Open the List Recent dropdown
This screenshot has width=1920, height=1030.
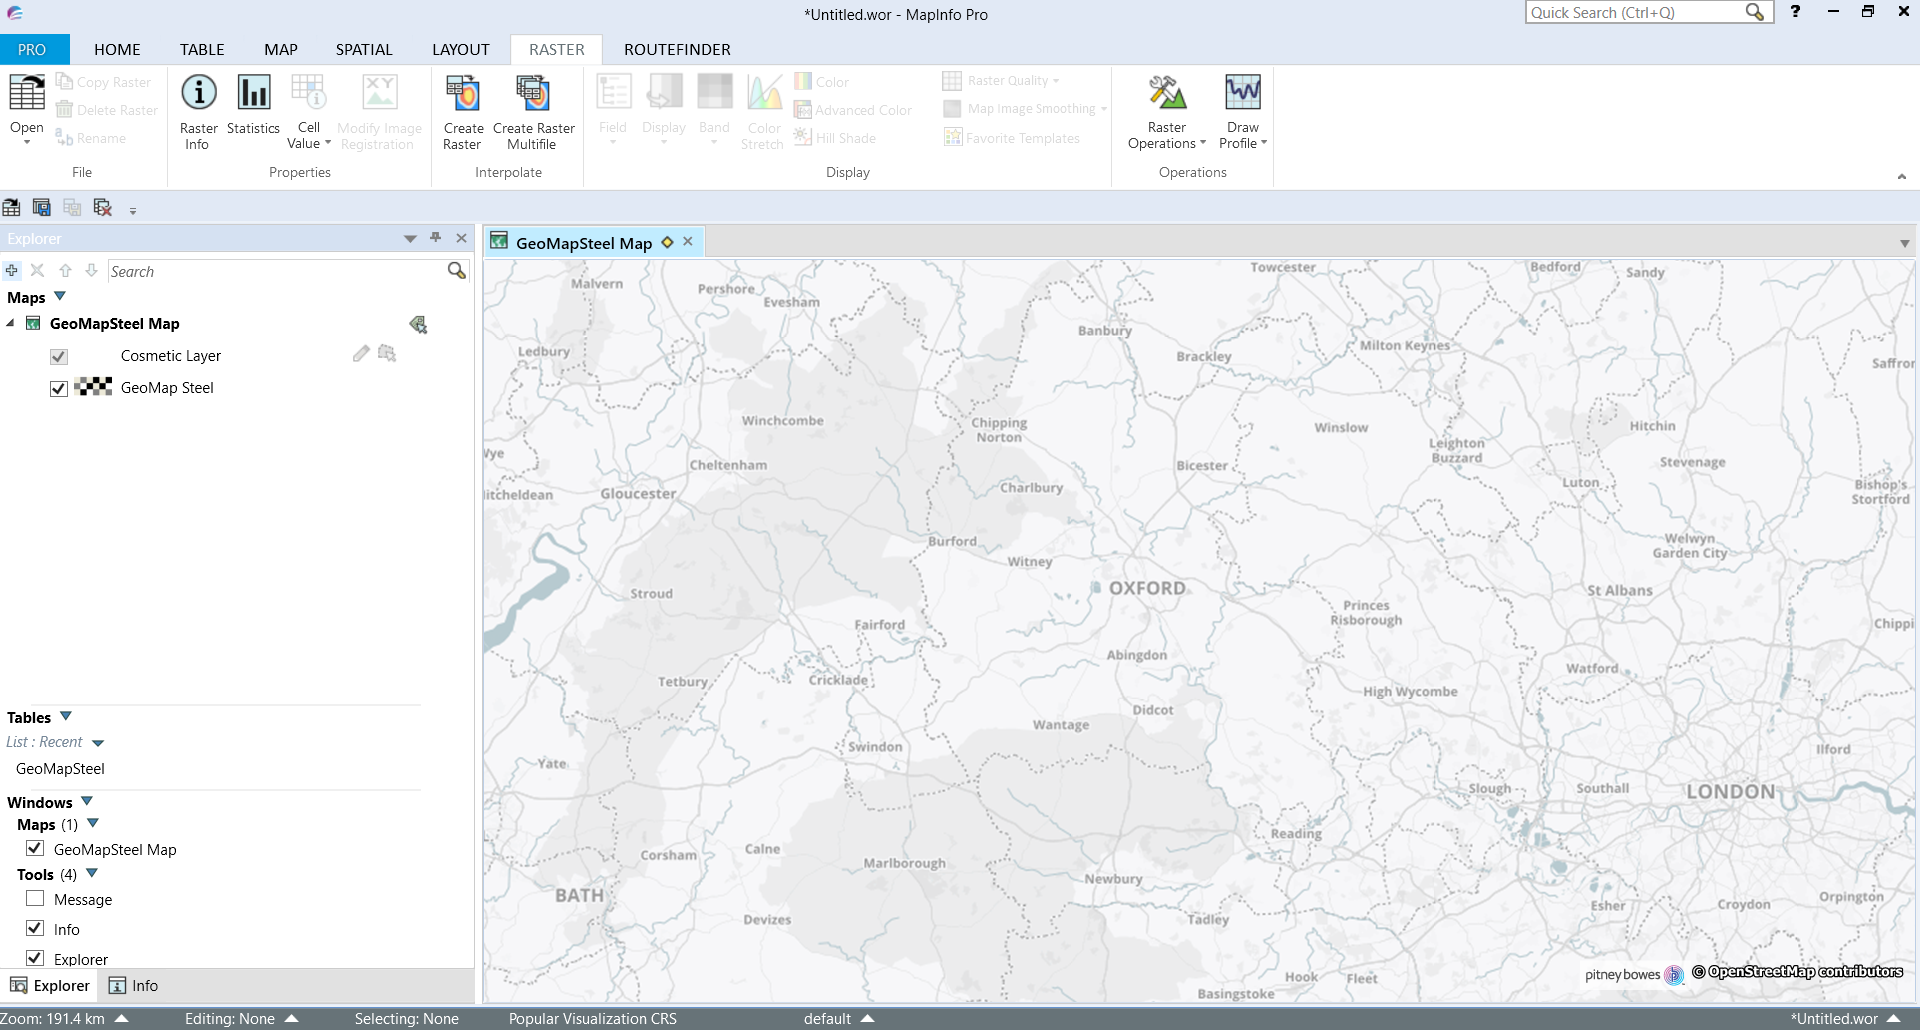click(98, 743)
